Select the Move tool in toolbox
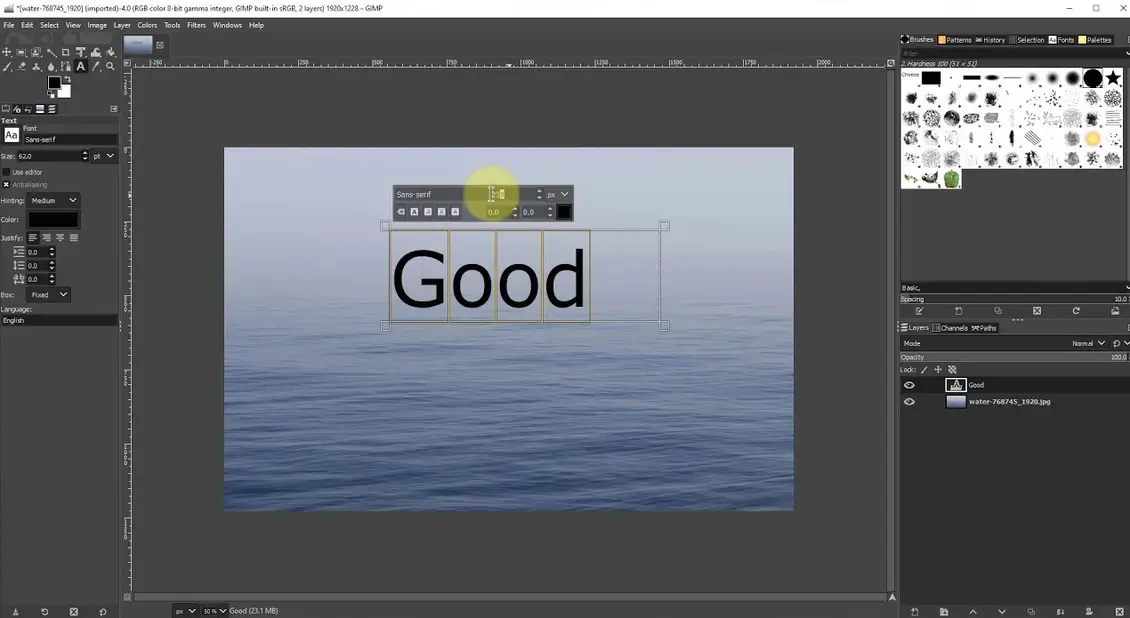1130x618 pixels. [7, 52]
